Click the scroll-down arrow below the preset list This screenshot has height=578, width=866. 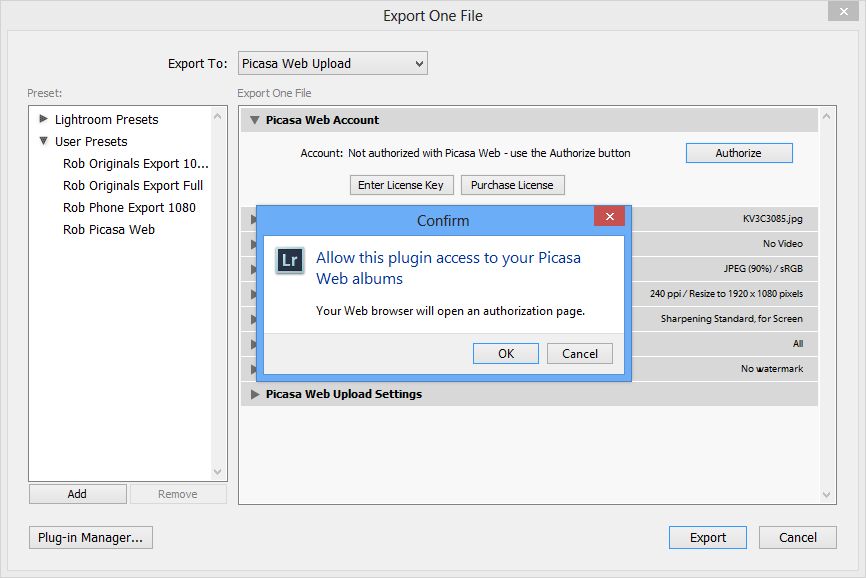click(218, 471)
